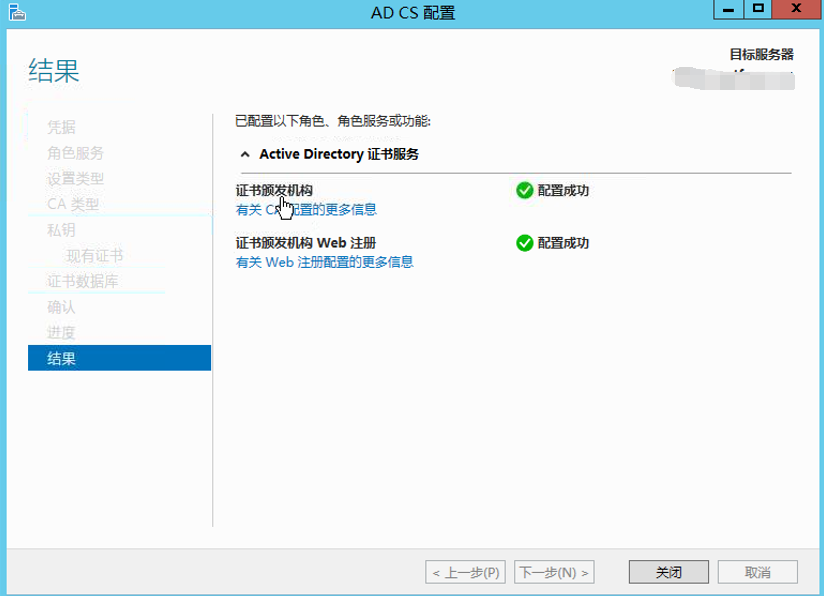Viewport: 824px width, 596px height.
Task: Collapse the Active Directory 证书服务 section
Action: 245,155
